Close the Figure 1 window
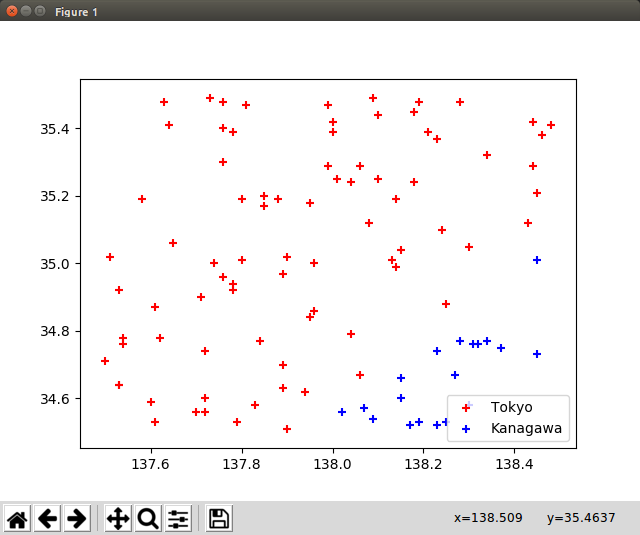 pos(12,11)
